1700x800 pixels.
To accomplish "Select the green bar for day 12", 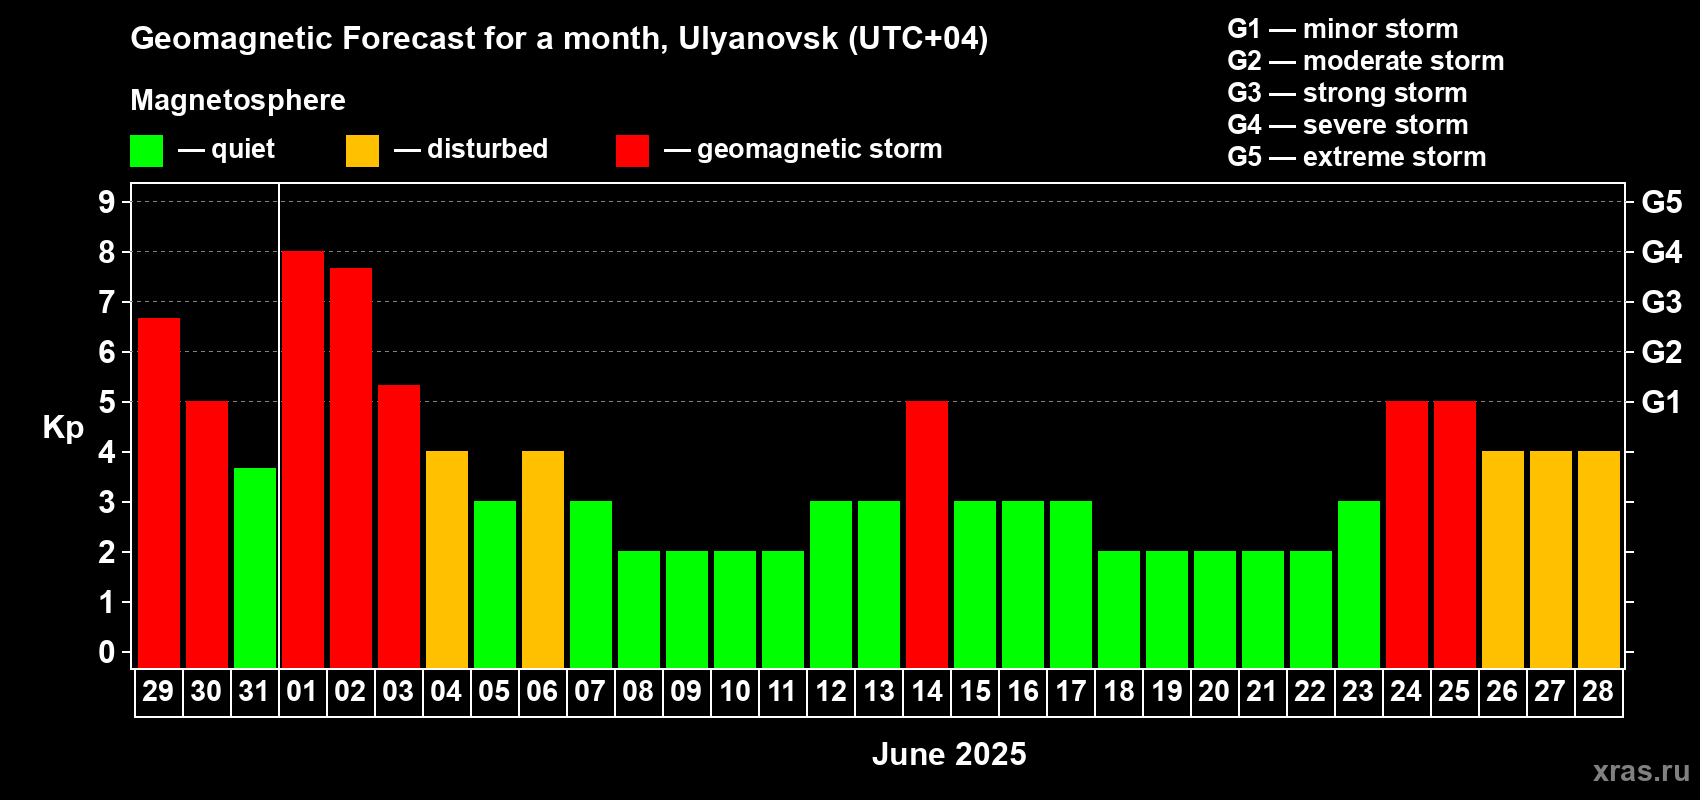I will coord(831,585).
